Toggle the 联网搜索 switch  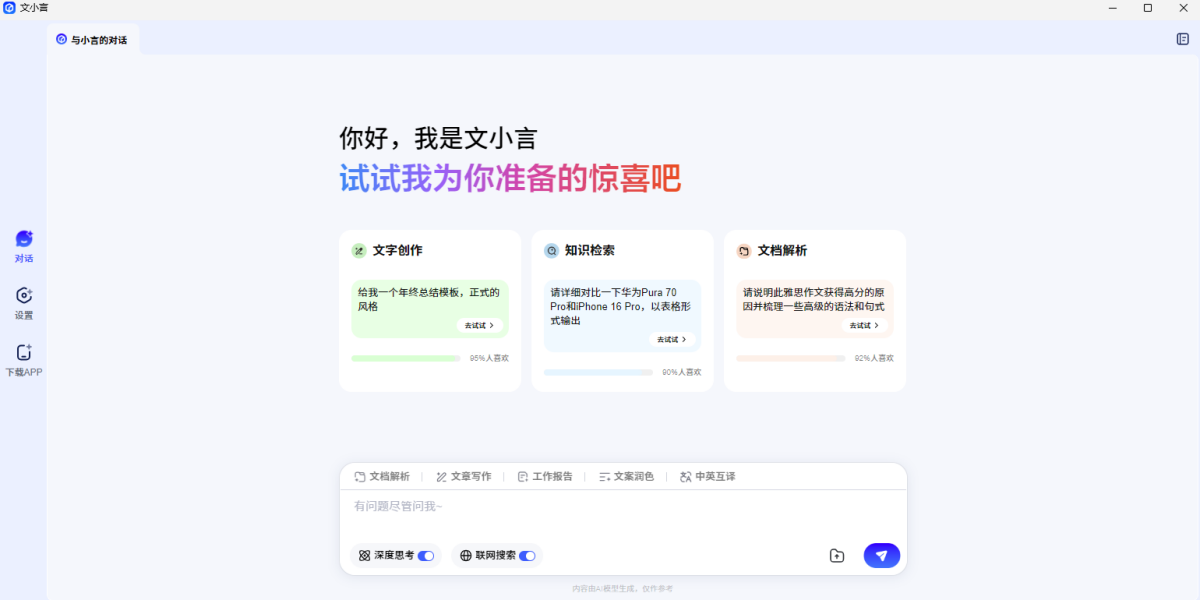527,555
